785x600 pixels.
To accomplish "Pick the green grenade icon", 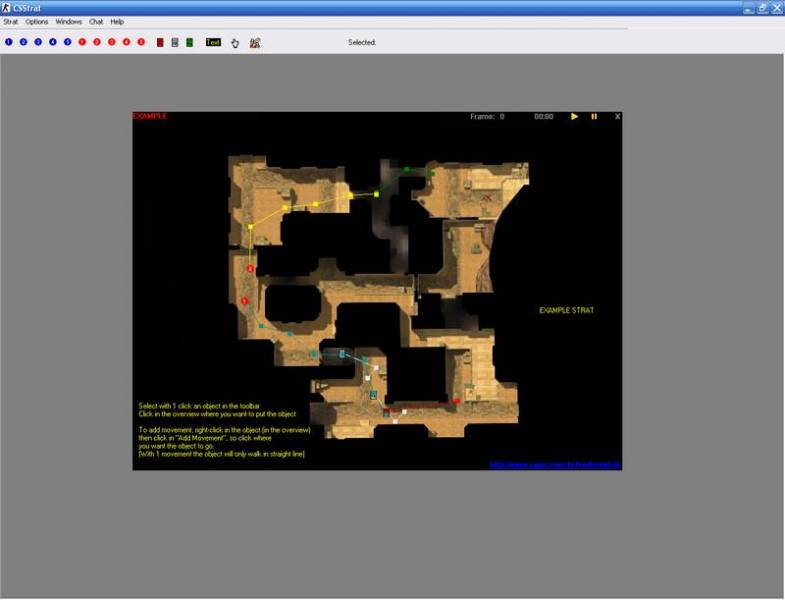I will pos(190,43).
